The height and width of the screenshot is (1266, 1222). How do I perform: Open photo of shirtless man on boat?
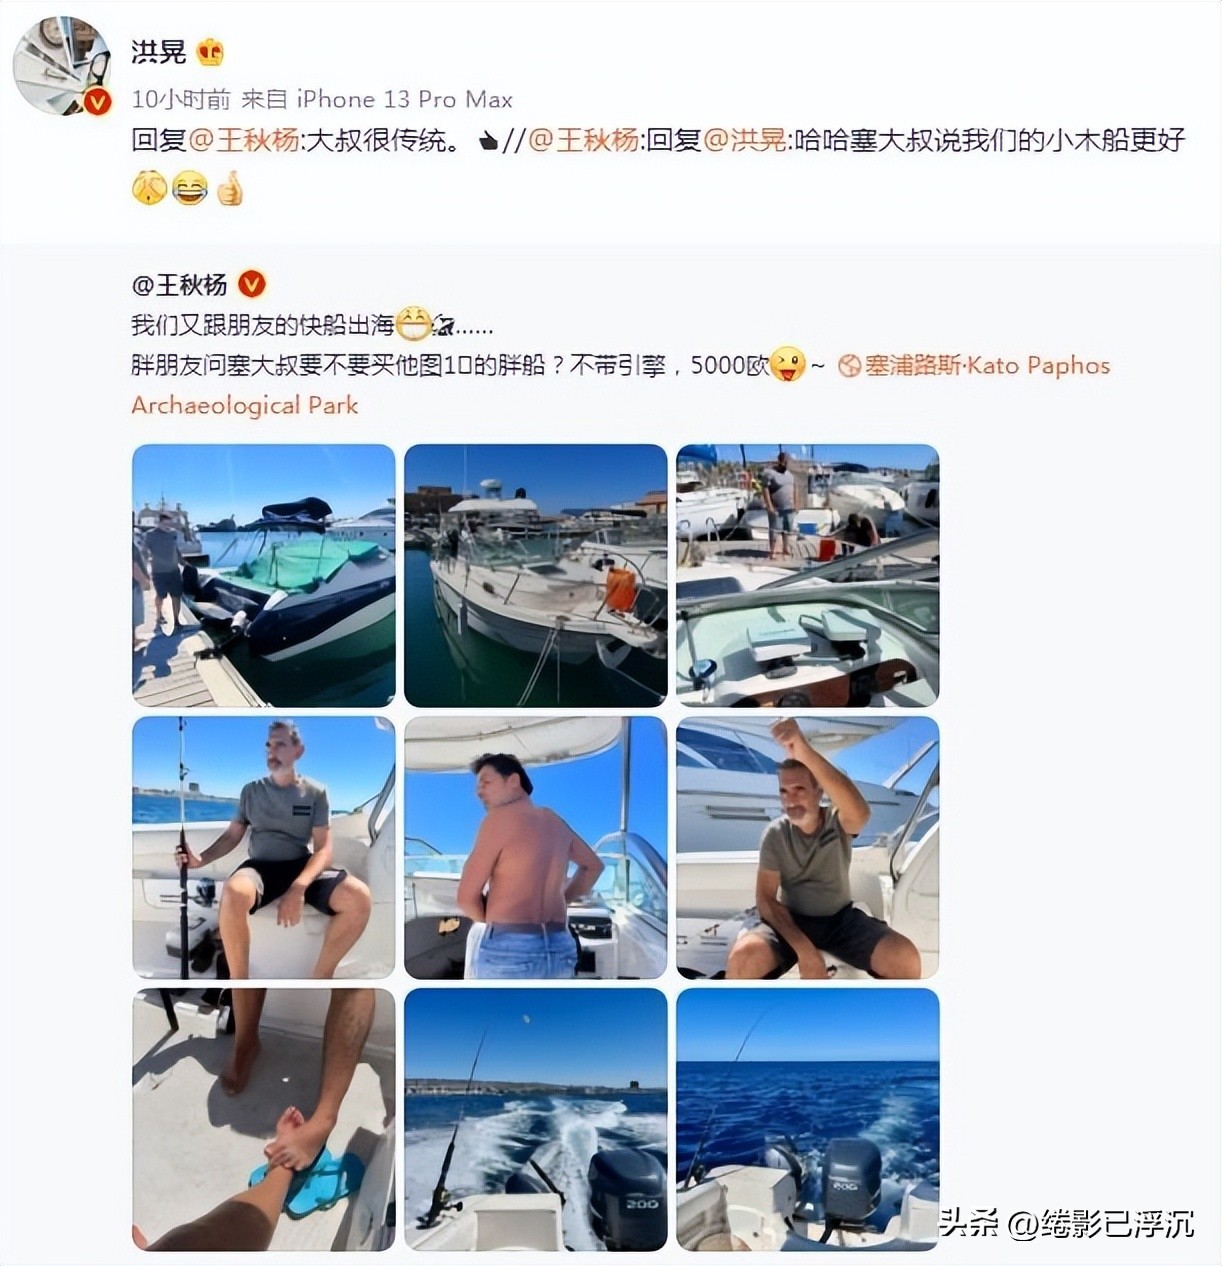pos(536,848)
